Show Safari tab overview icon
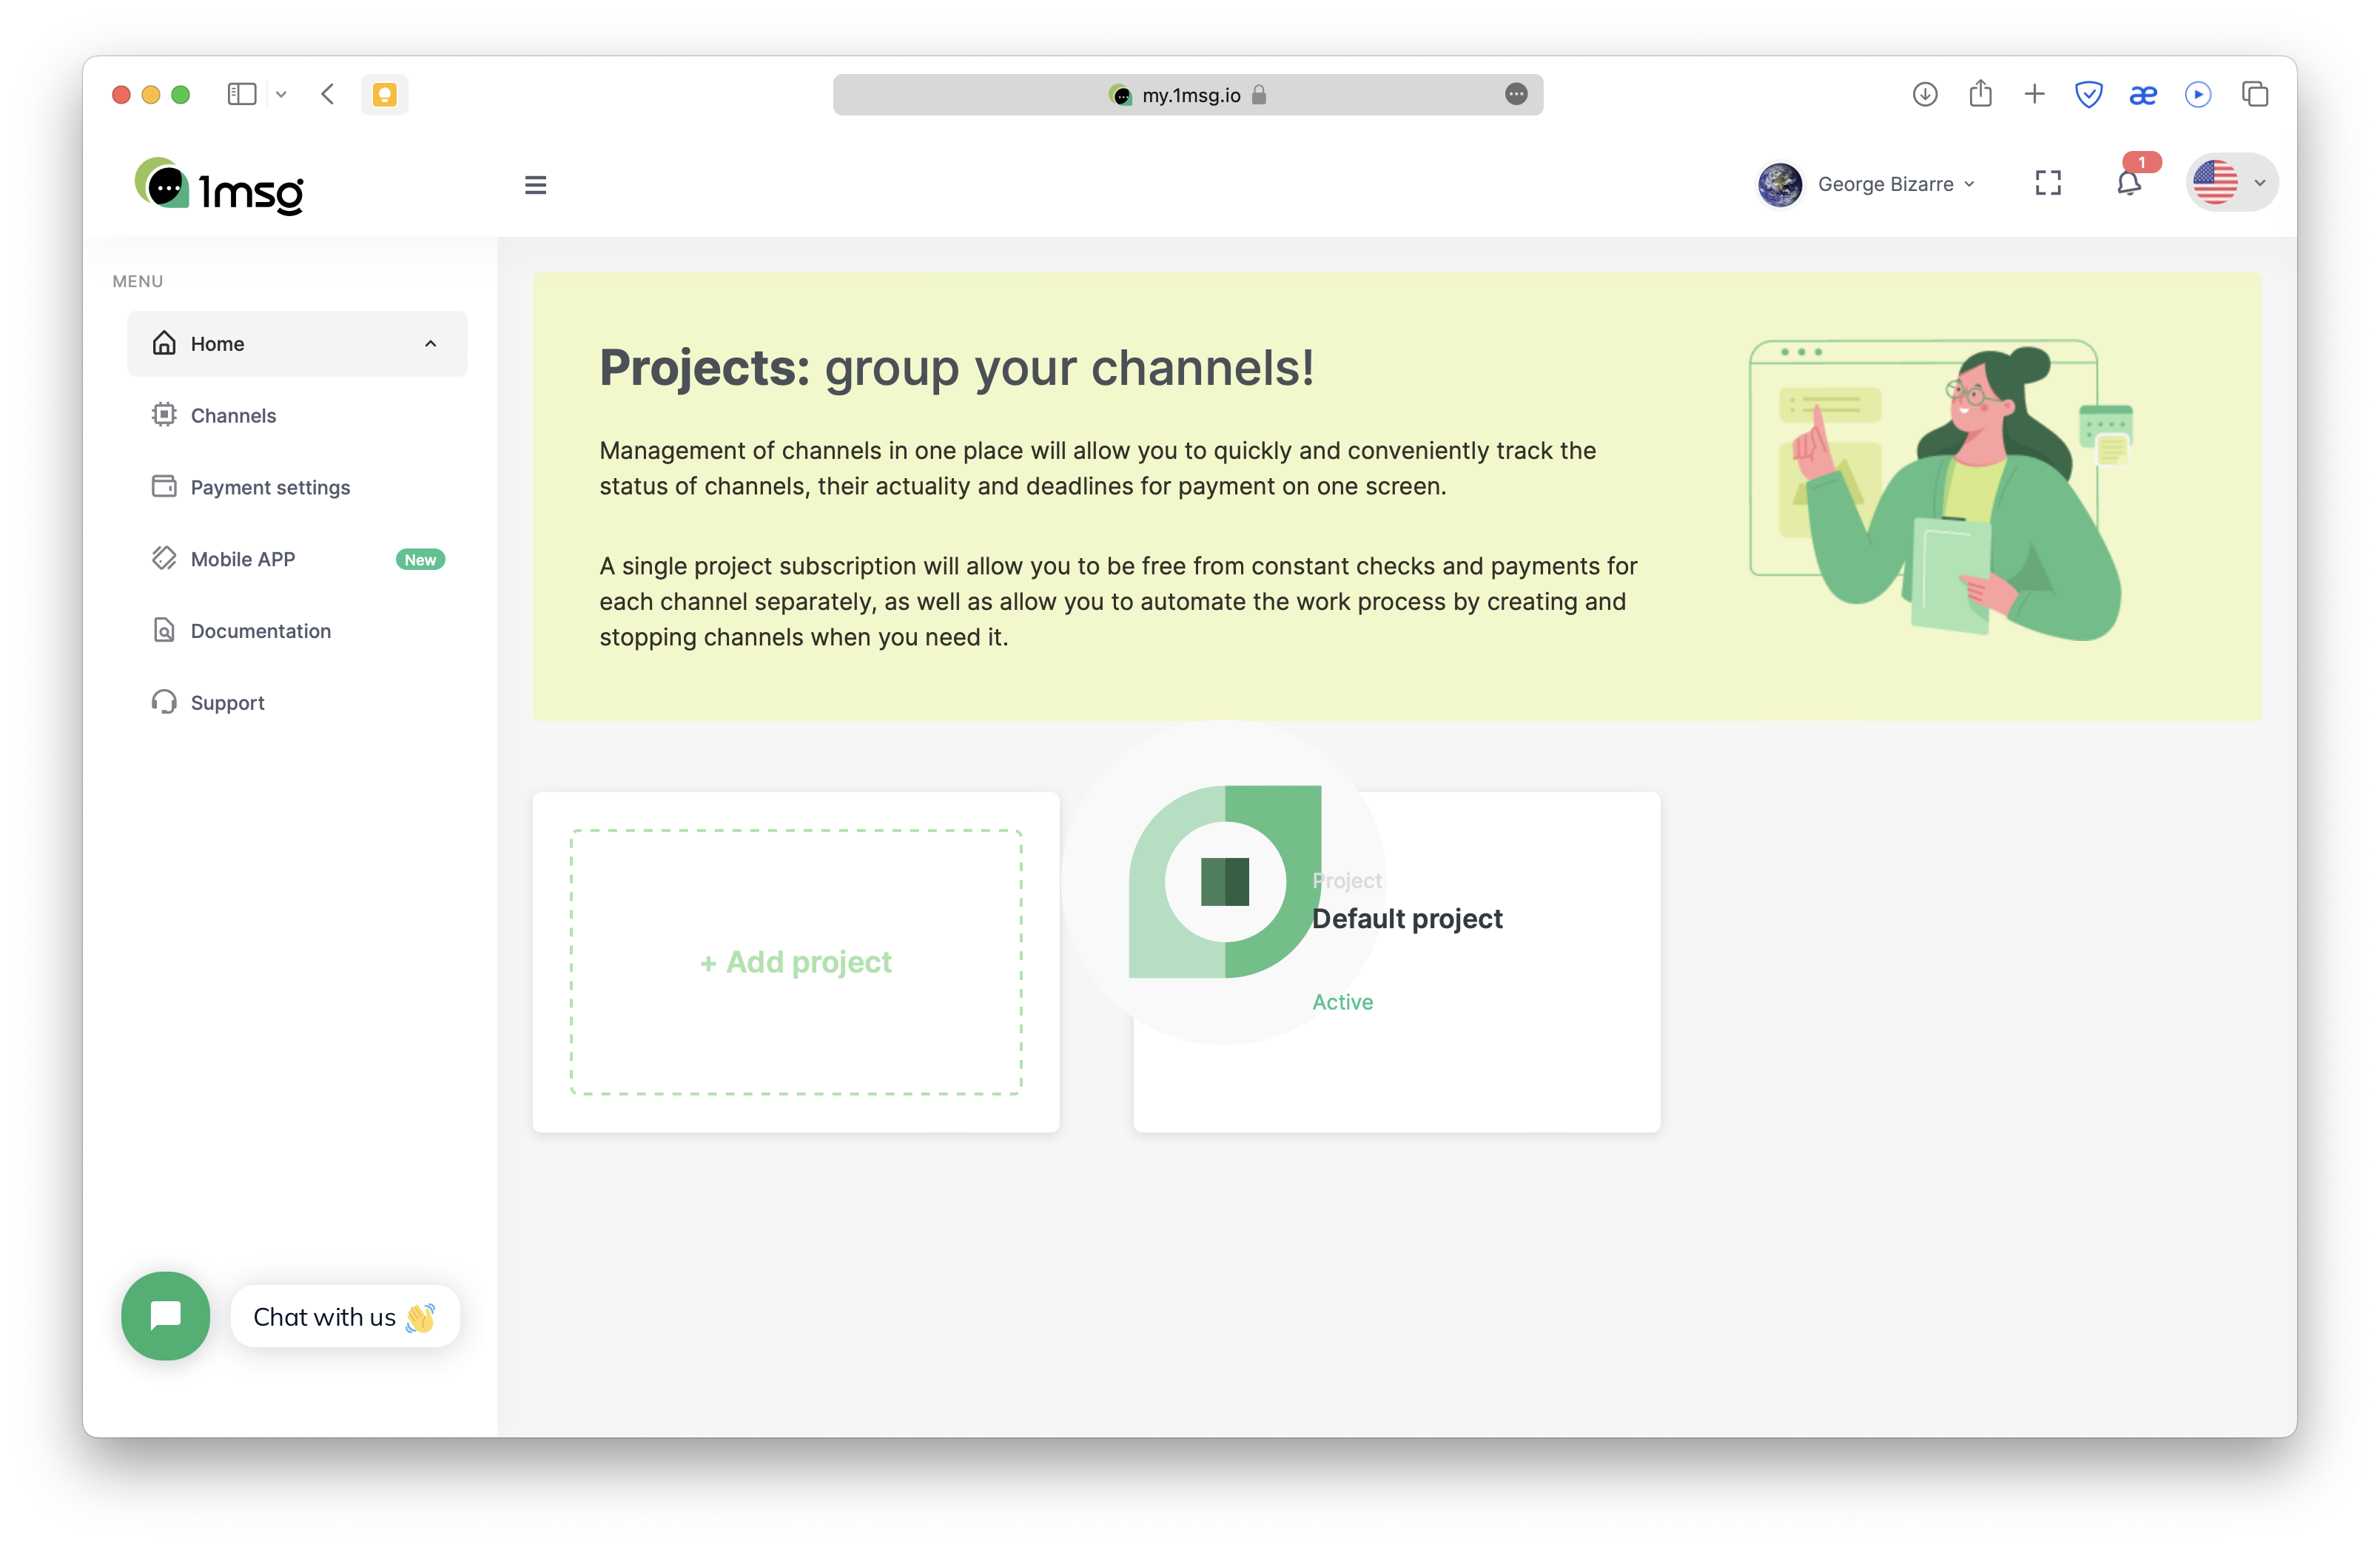2380x1547 pixels. click(x=2254, y=94)
